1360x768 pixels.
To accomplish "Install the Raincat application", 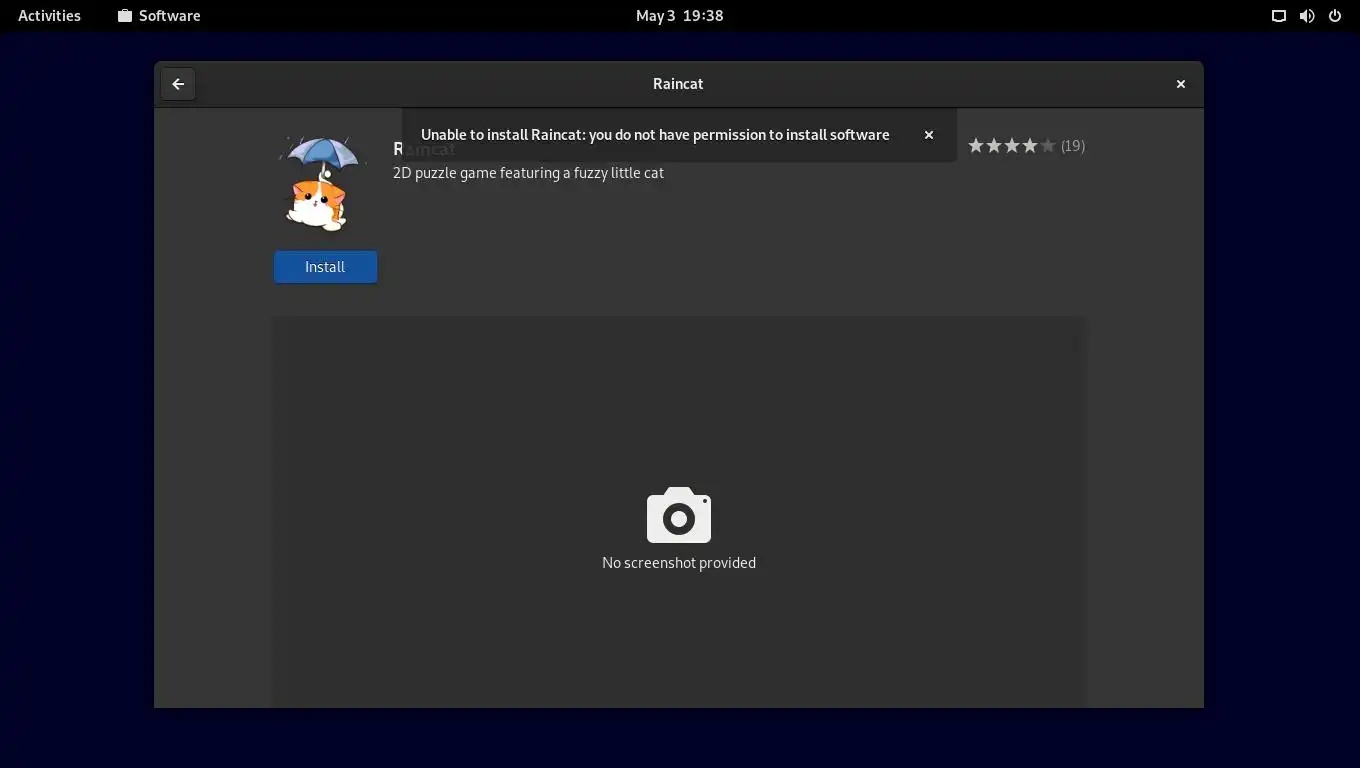I will point(325,267).
